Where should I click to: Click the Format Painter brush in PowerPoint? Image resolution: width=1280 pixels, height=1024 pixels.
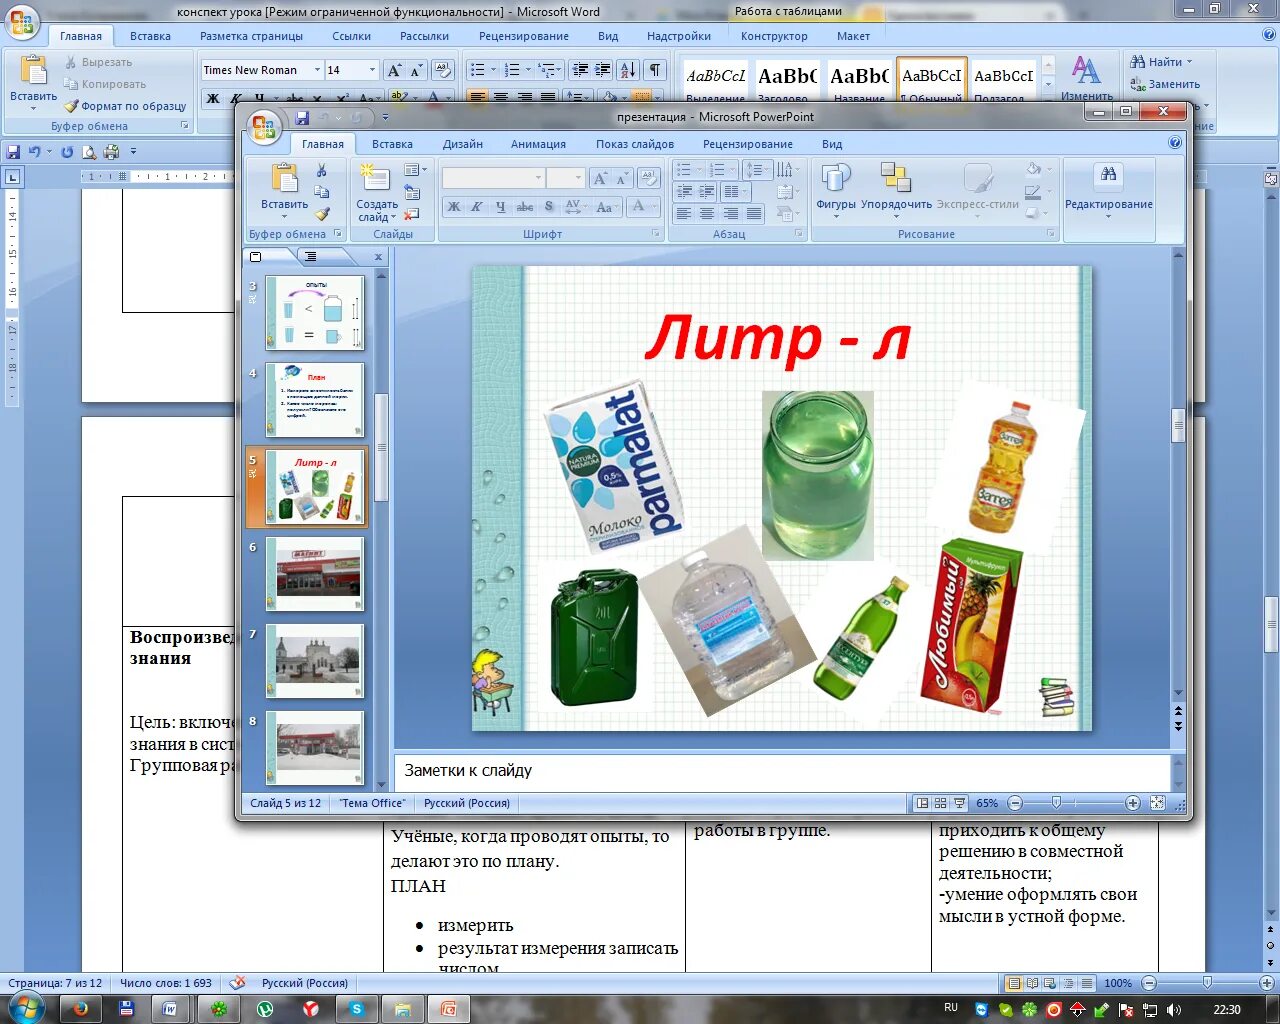coord(321,213)
